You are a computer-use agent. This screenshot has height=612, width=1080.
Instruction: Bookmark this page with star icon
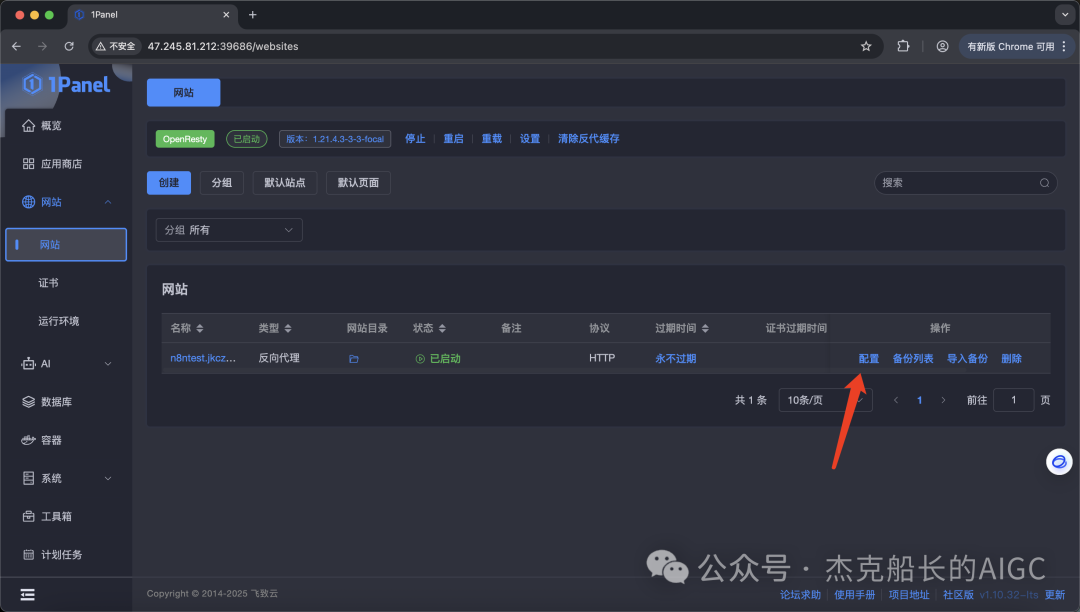click(x=866, y=46)
